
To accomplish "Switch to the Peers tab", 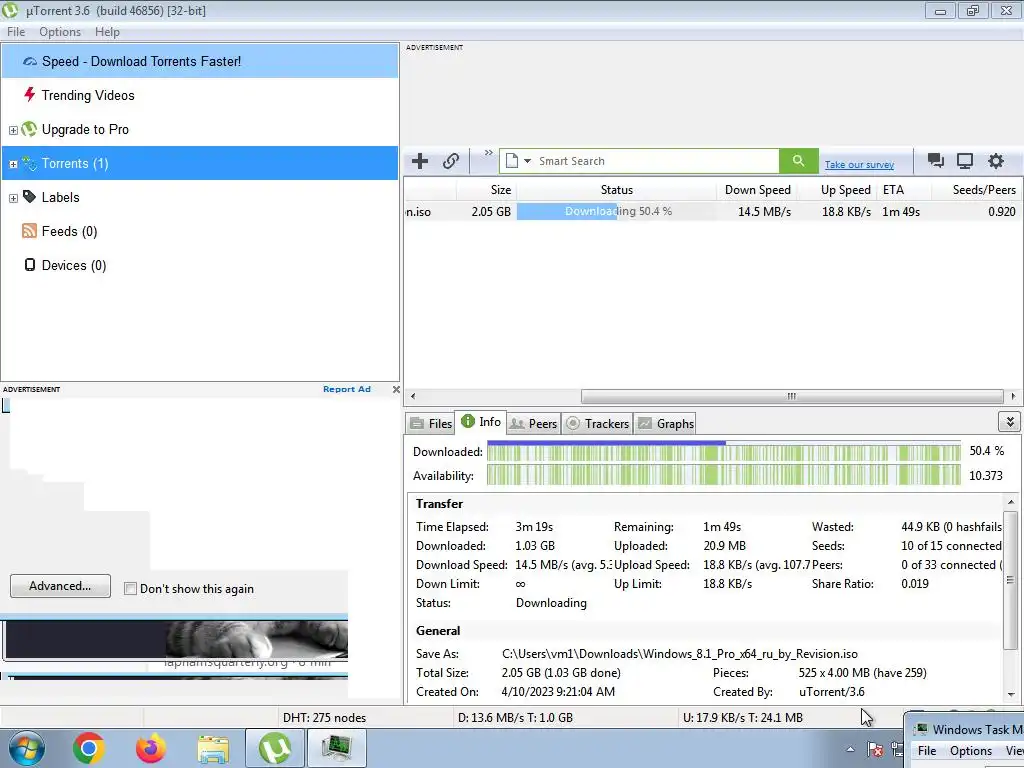I will click(x=533, y=423).
